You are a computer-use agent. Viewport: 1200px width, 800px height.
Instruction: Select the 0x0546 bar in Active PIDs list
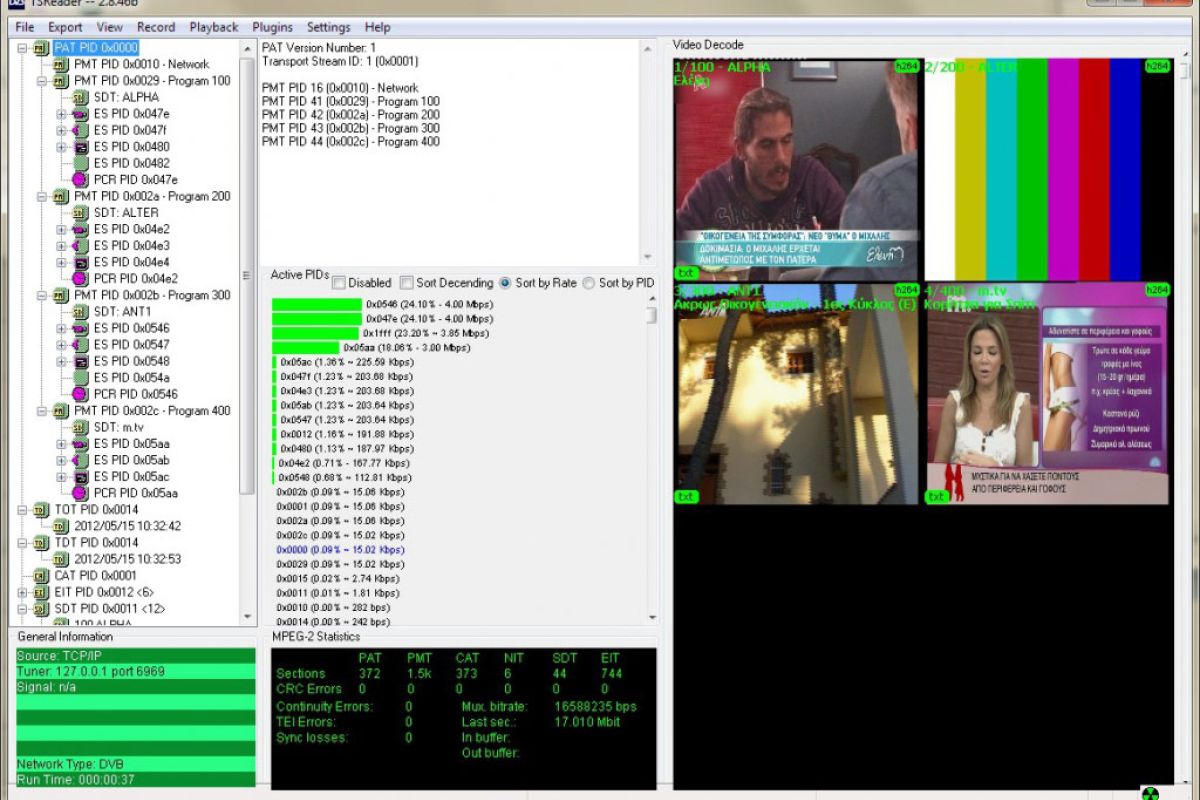[x=316, y=304]
